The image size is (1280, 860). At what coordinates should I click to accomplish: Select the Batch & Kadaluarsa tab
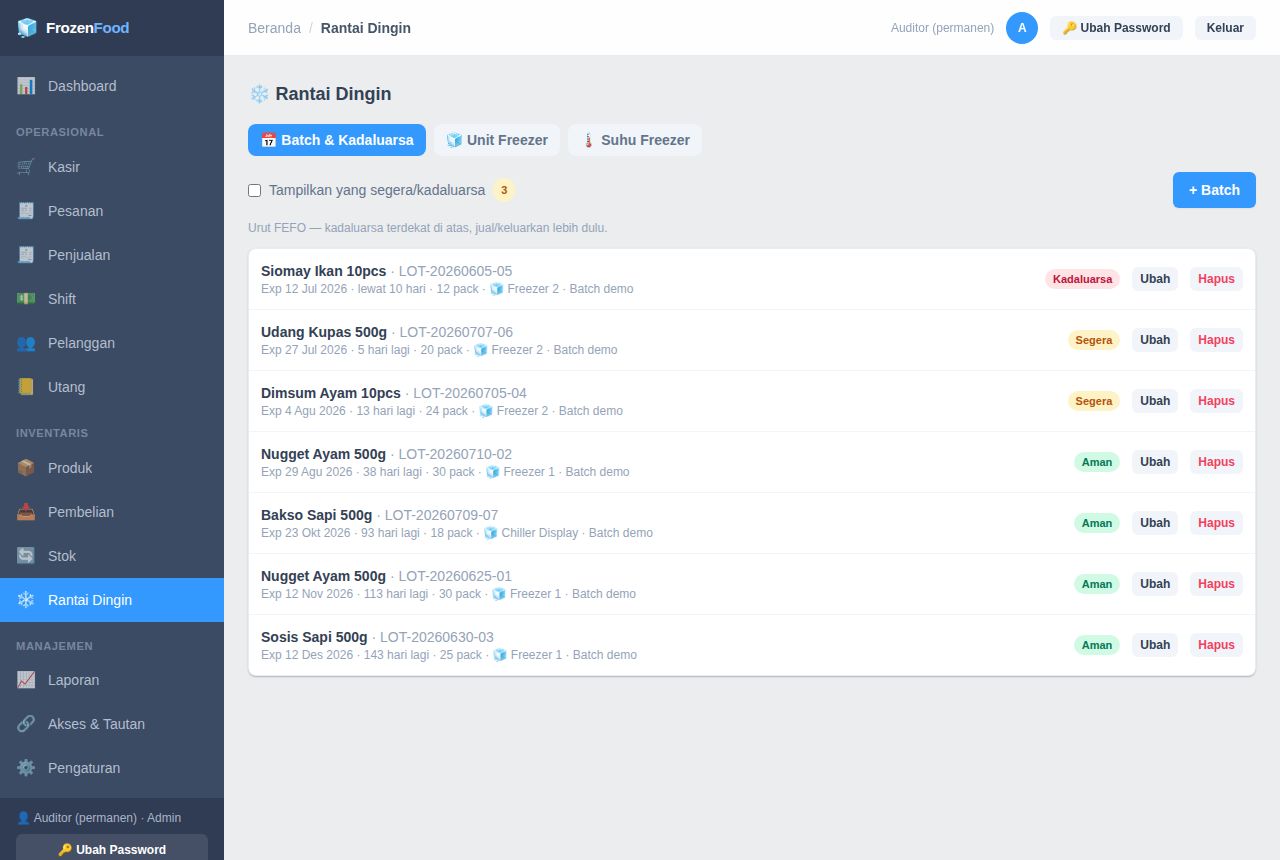pos(337,140)
